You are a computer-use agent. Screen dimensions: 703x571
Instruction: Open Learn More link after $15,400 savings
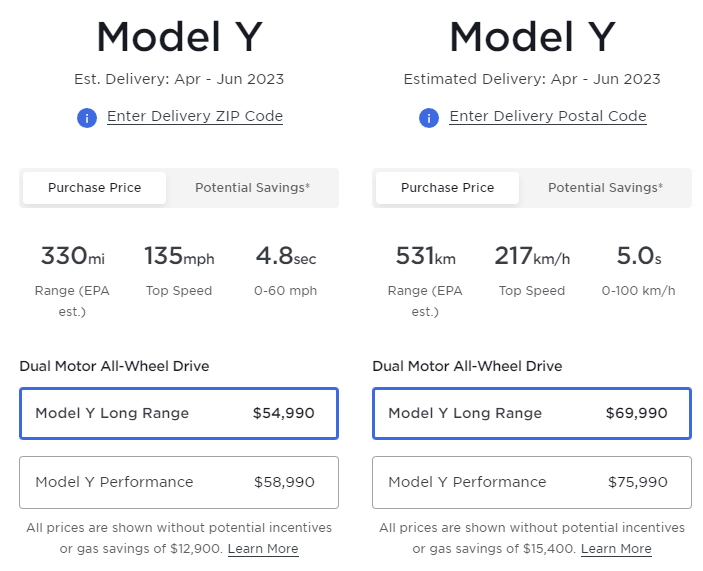(616, 549)
